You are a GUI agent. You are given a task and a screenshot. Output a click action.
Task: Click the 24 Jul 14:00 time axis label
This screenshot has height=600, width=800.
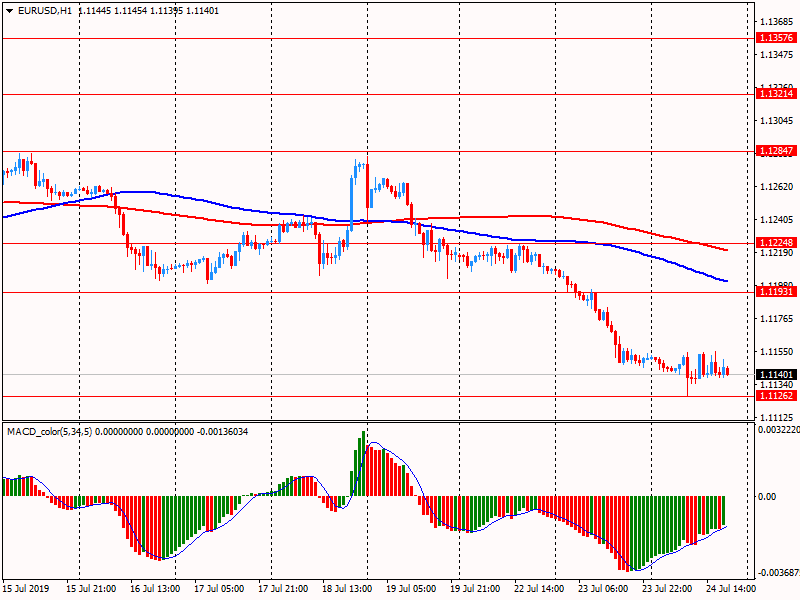[731, 588]
